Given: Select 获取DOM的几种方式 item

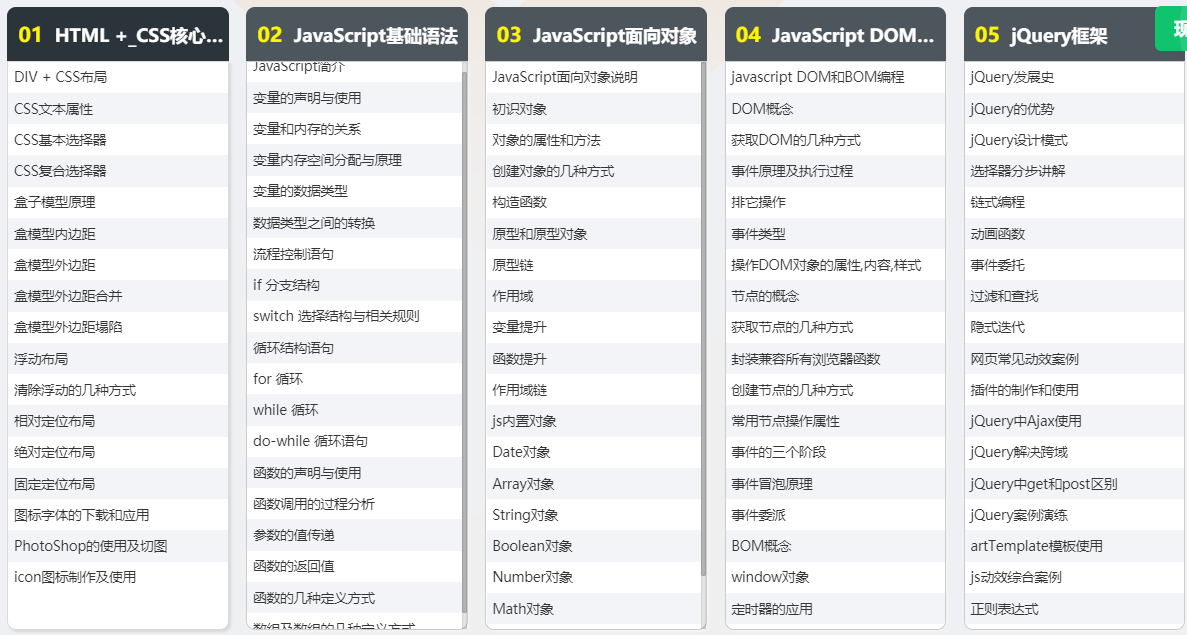Looking at the screenshot, I should click(x=835, y=140).
